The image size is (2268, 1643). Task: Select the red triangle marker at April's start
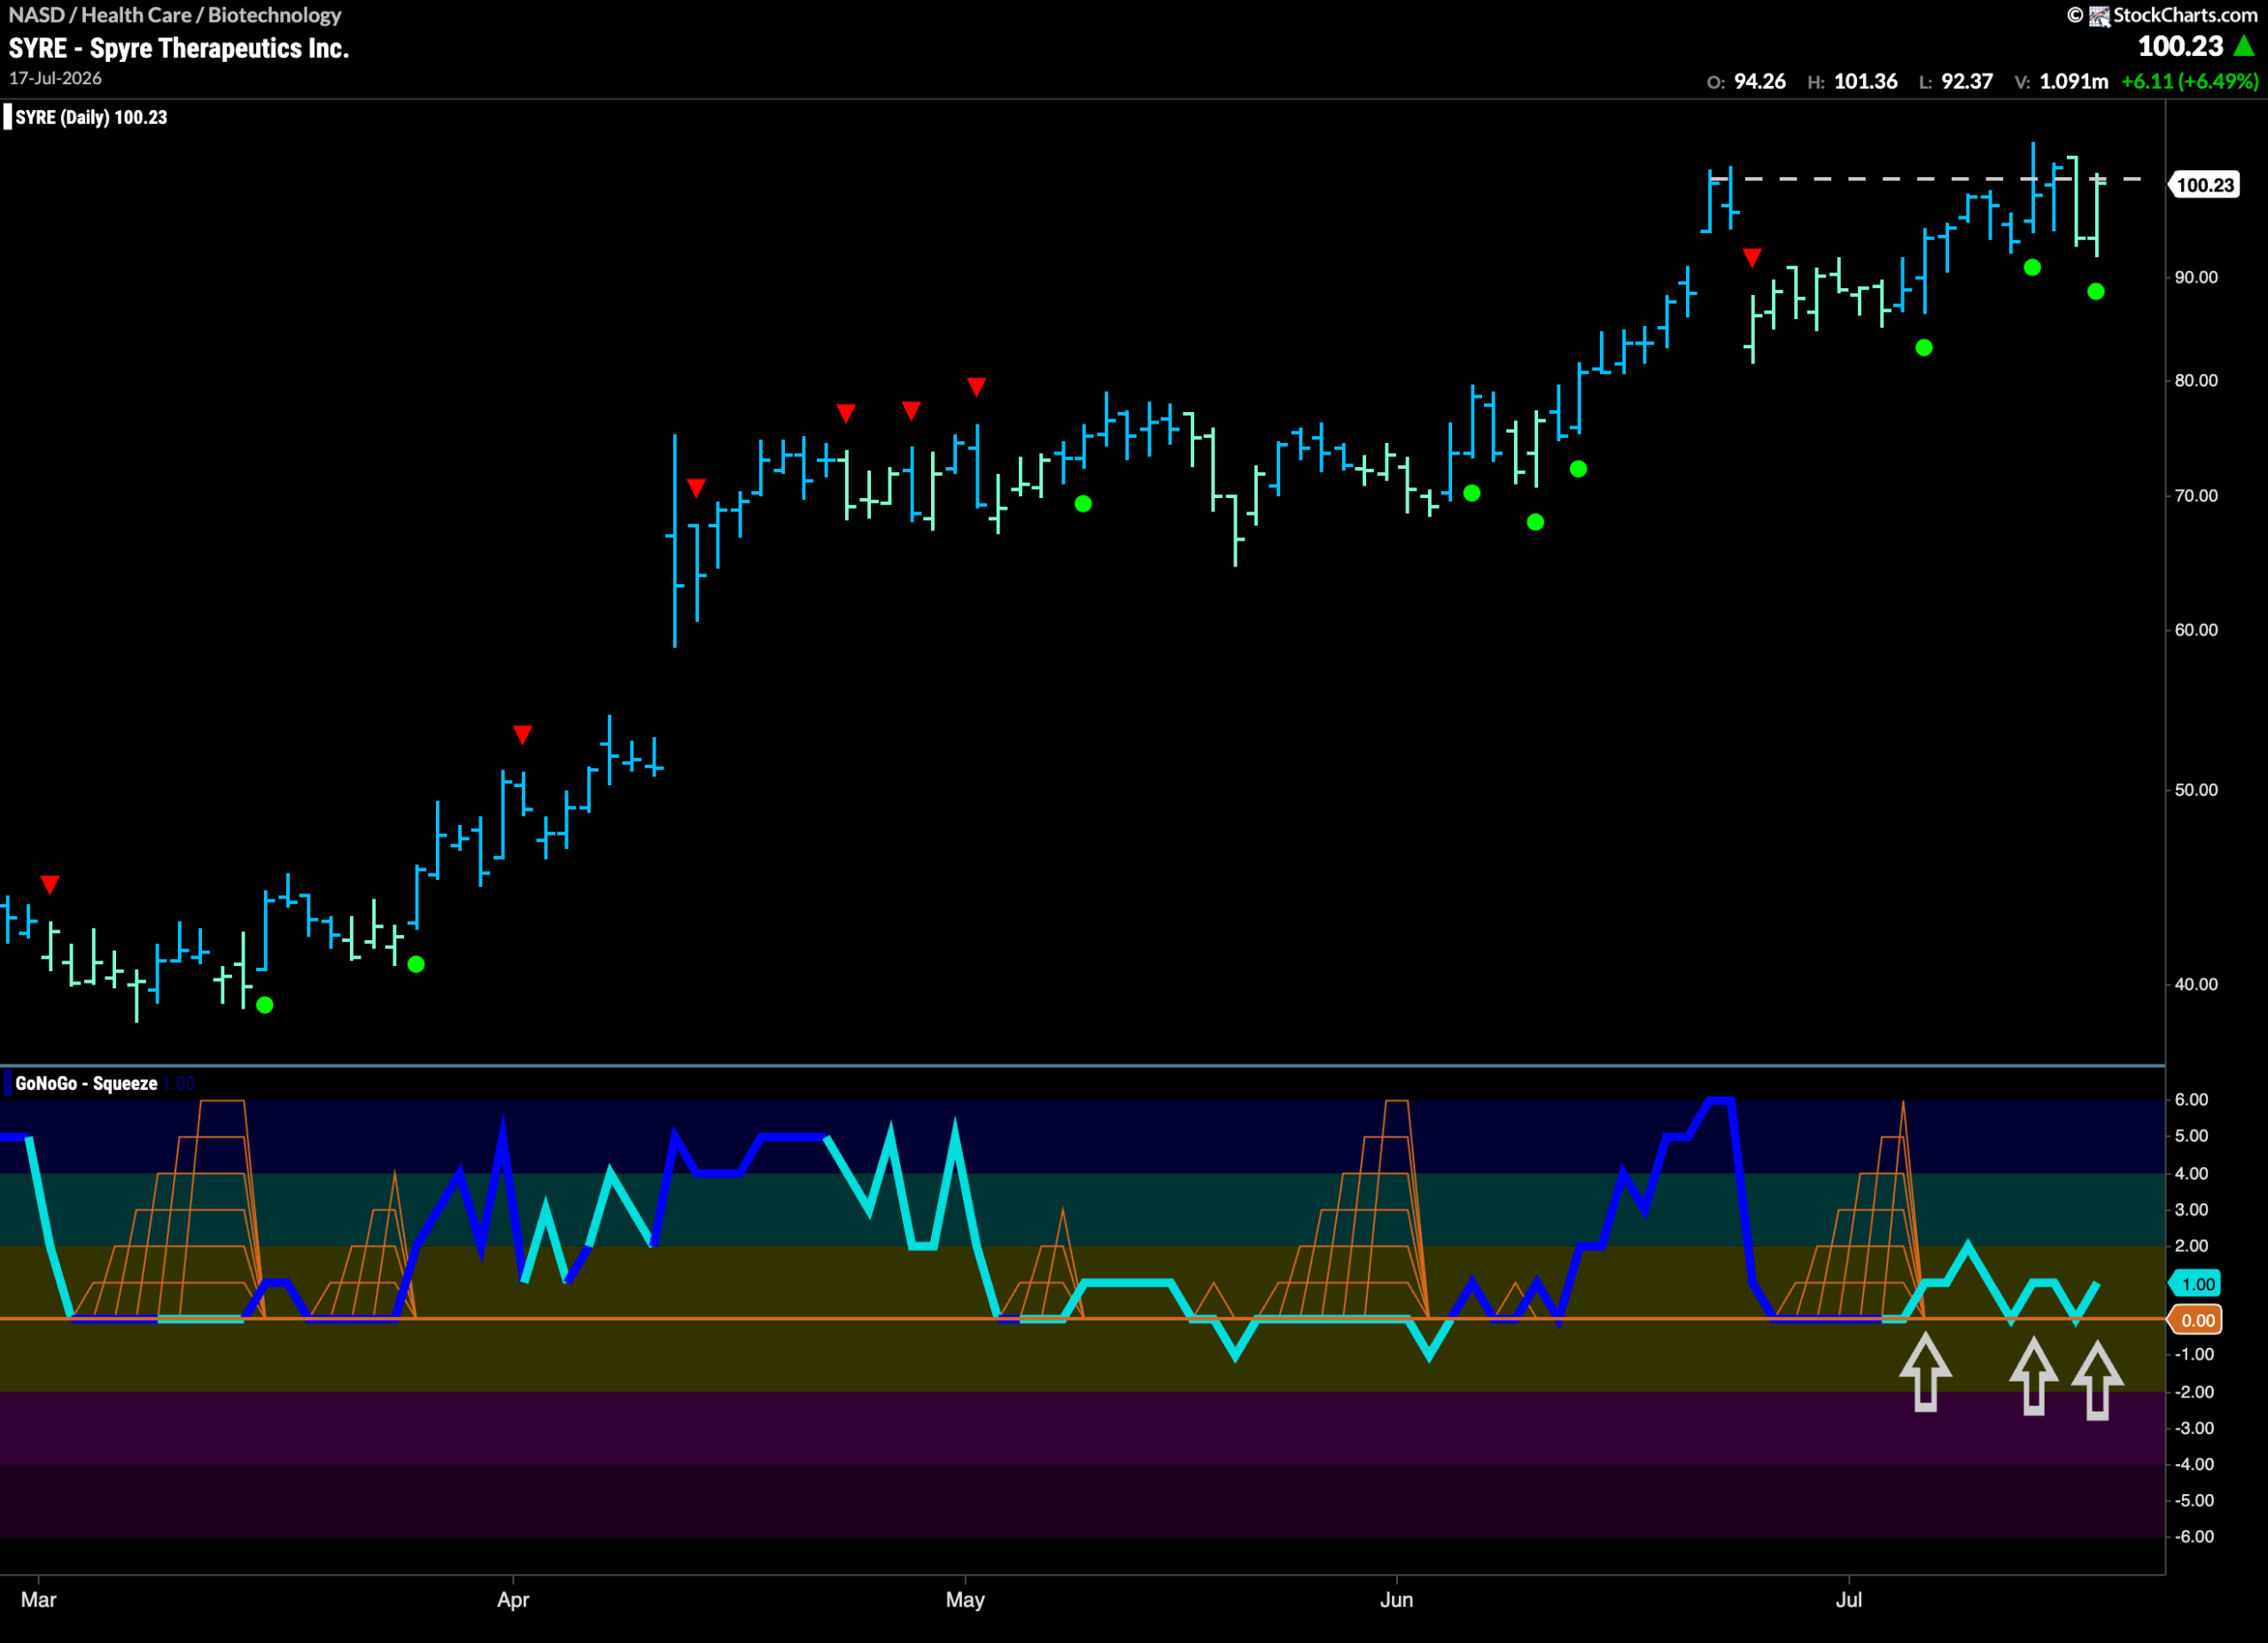pos(522,734)
